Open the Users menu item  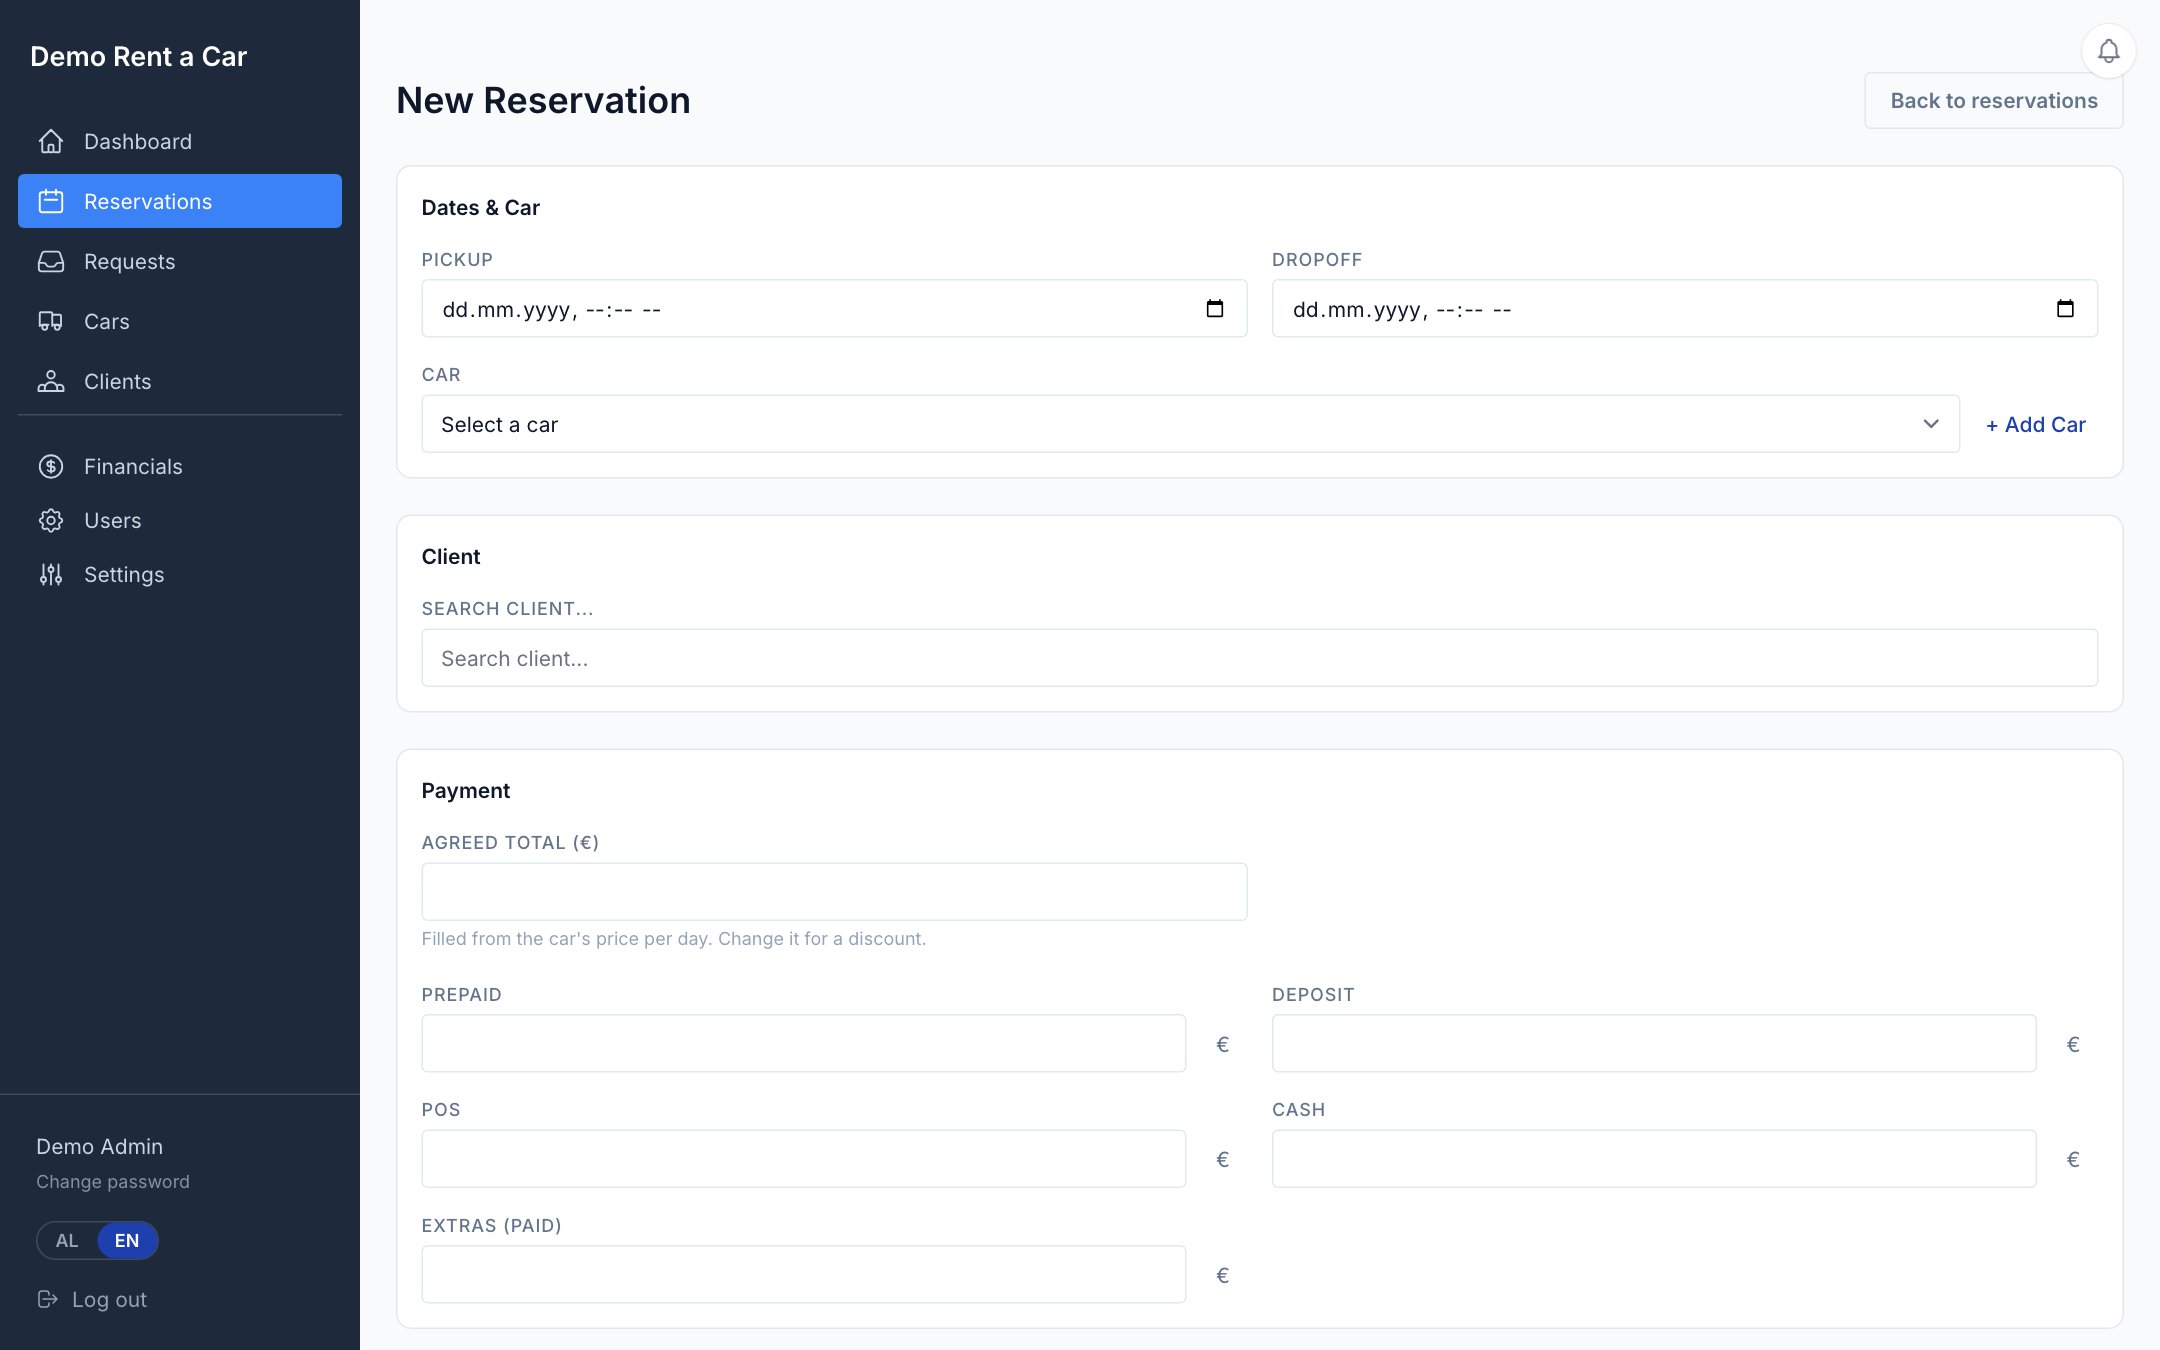point(180,520)
